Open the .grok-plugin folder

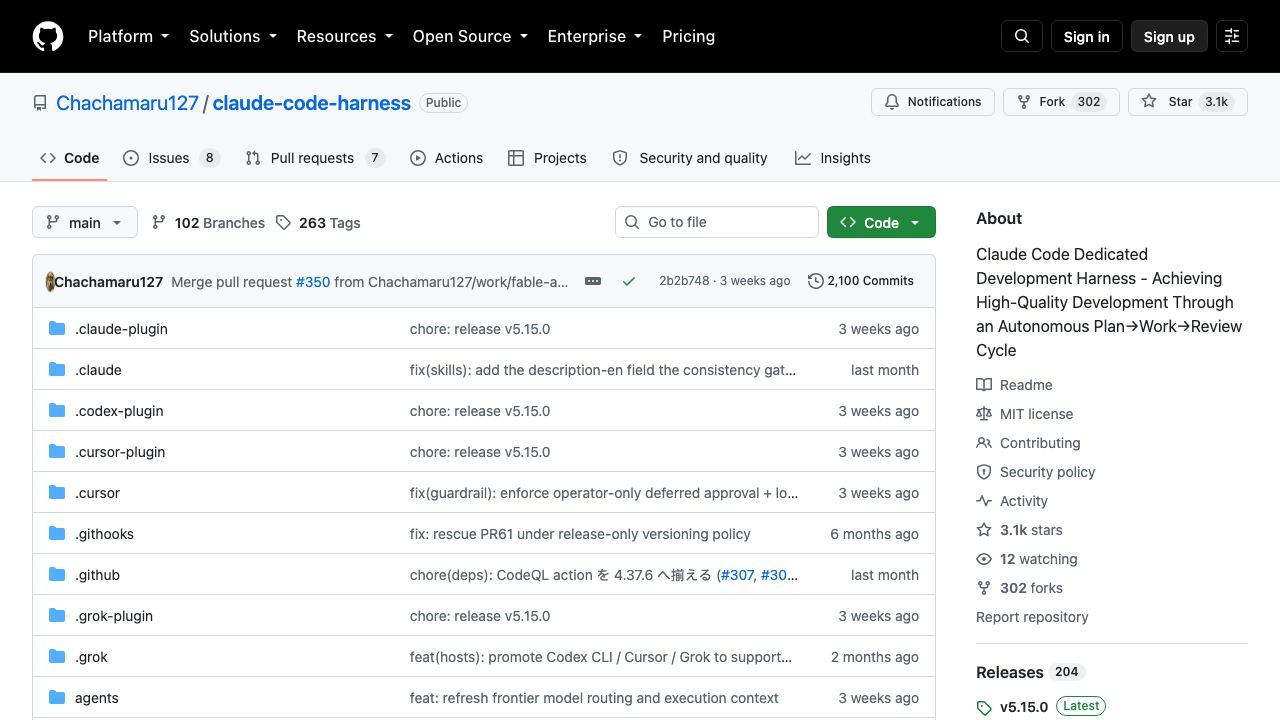114,616
